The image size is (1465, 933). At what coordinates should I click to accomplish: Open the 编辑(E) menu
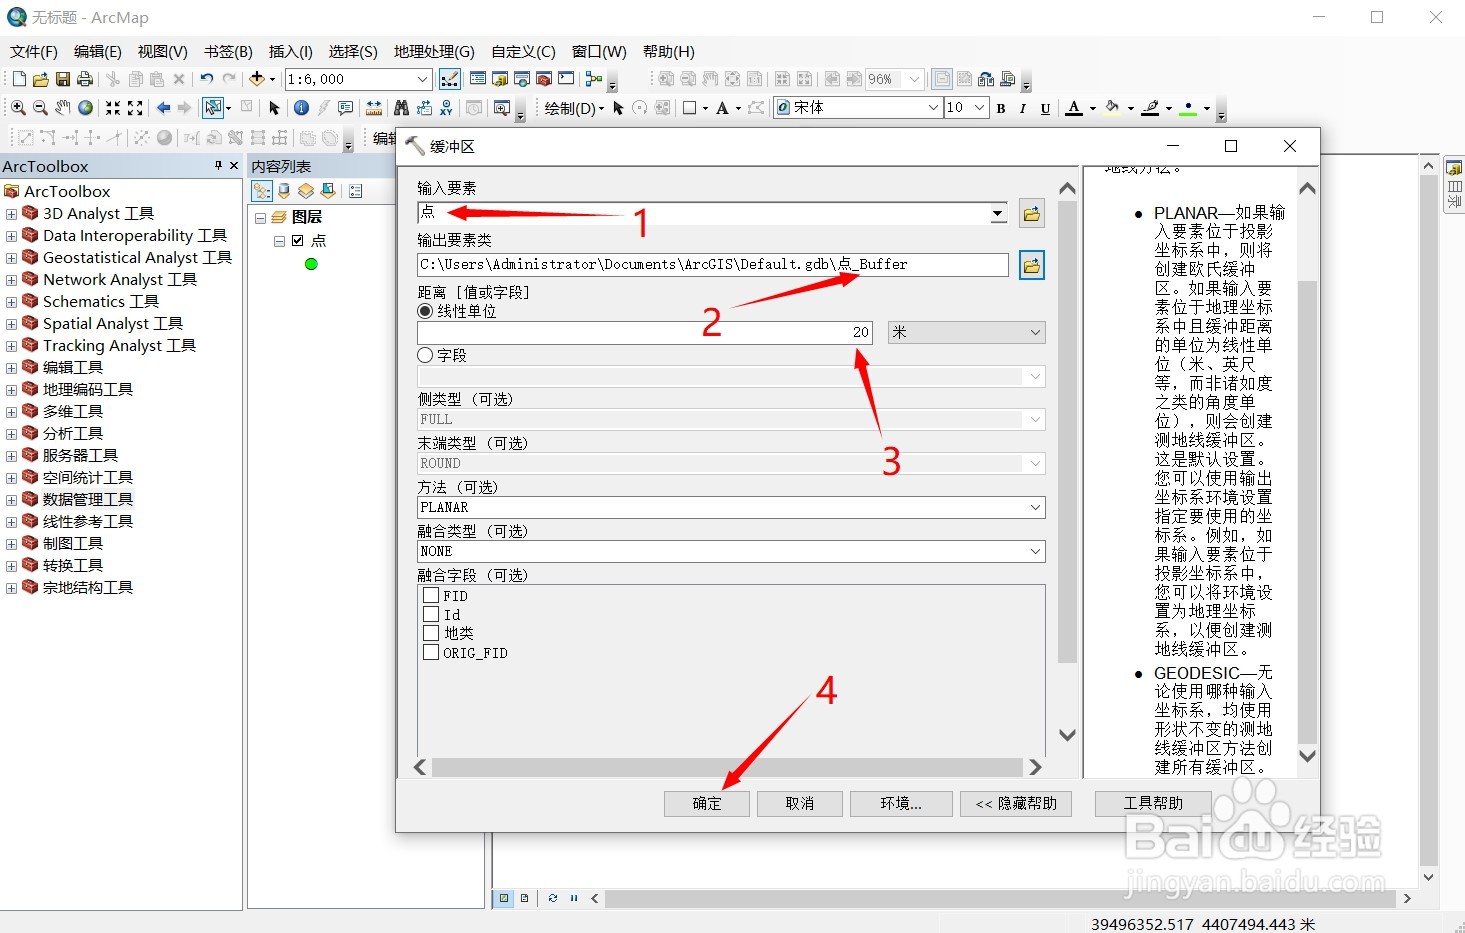[x=97, y=52]
